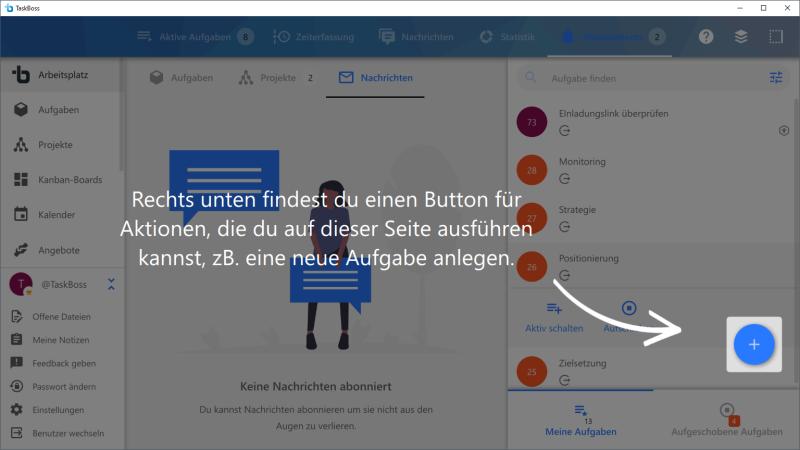Viewport: 800px width, 450px height.
Task: Open Offene Dateien
Action: (61, 316)
